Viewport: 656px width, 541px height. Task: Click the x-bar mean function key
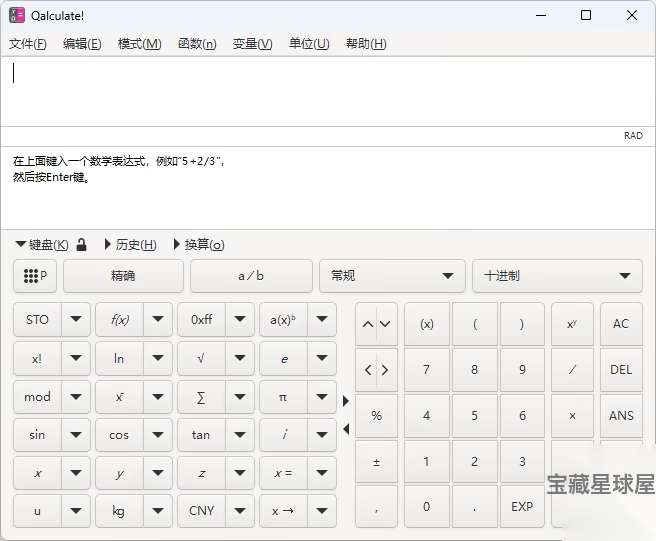tap(119, 397)
